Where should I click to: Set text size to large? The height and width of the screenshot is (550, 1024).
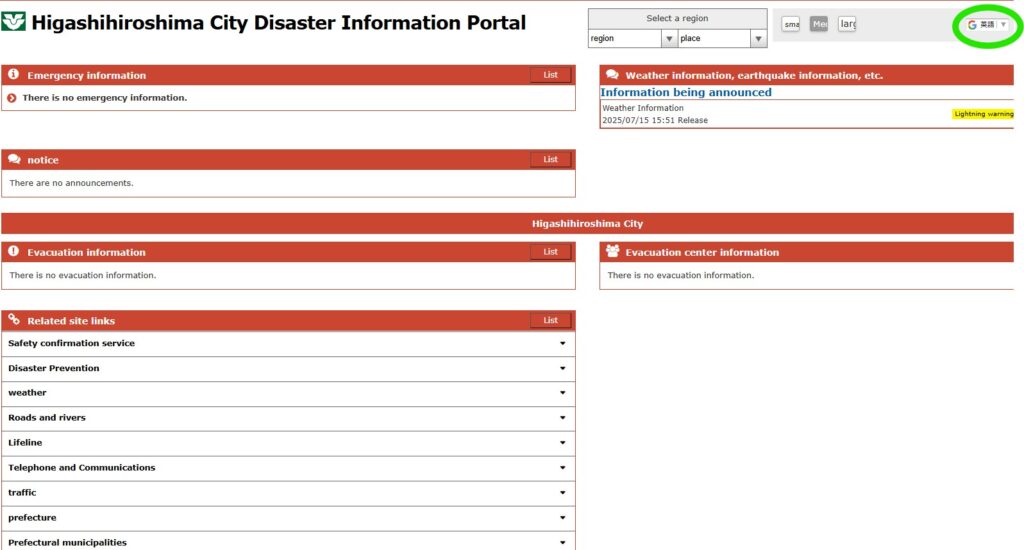[x=846, y=24]
